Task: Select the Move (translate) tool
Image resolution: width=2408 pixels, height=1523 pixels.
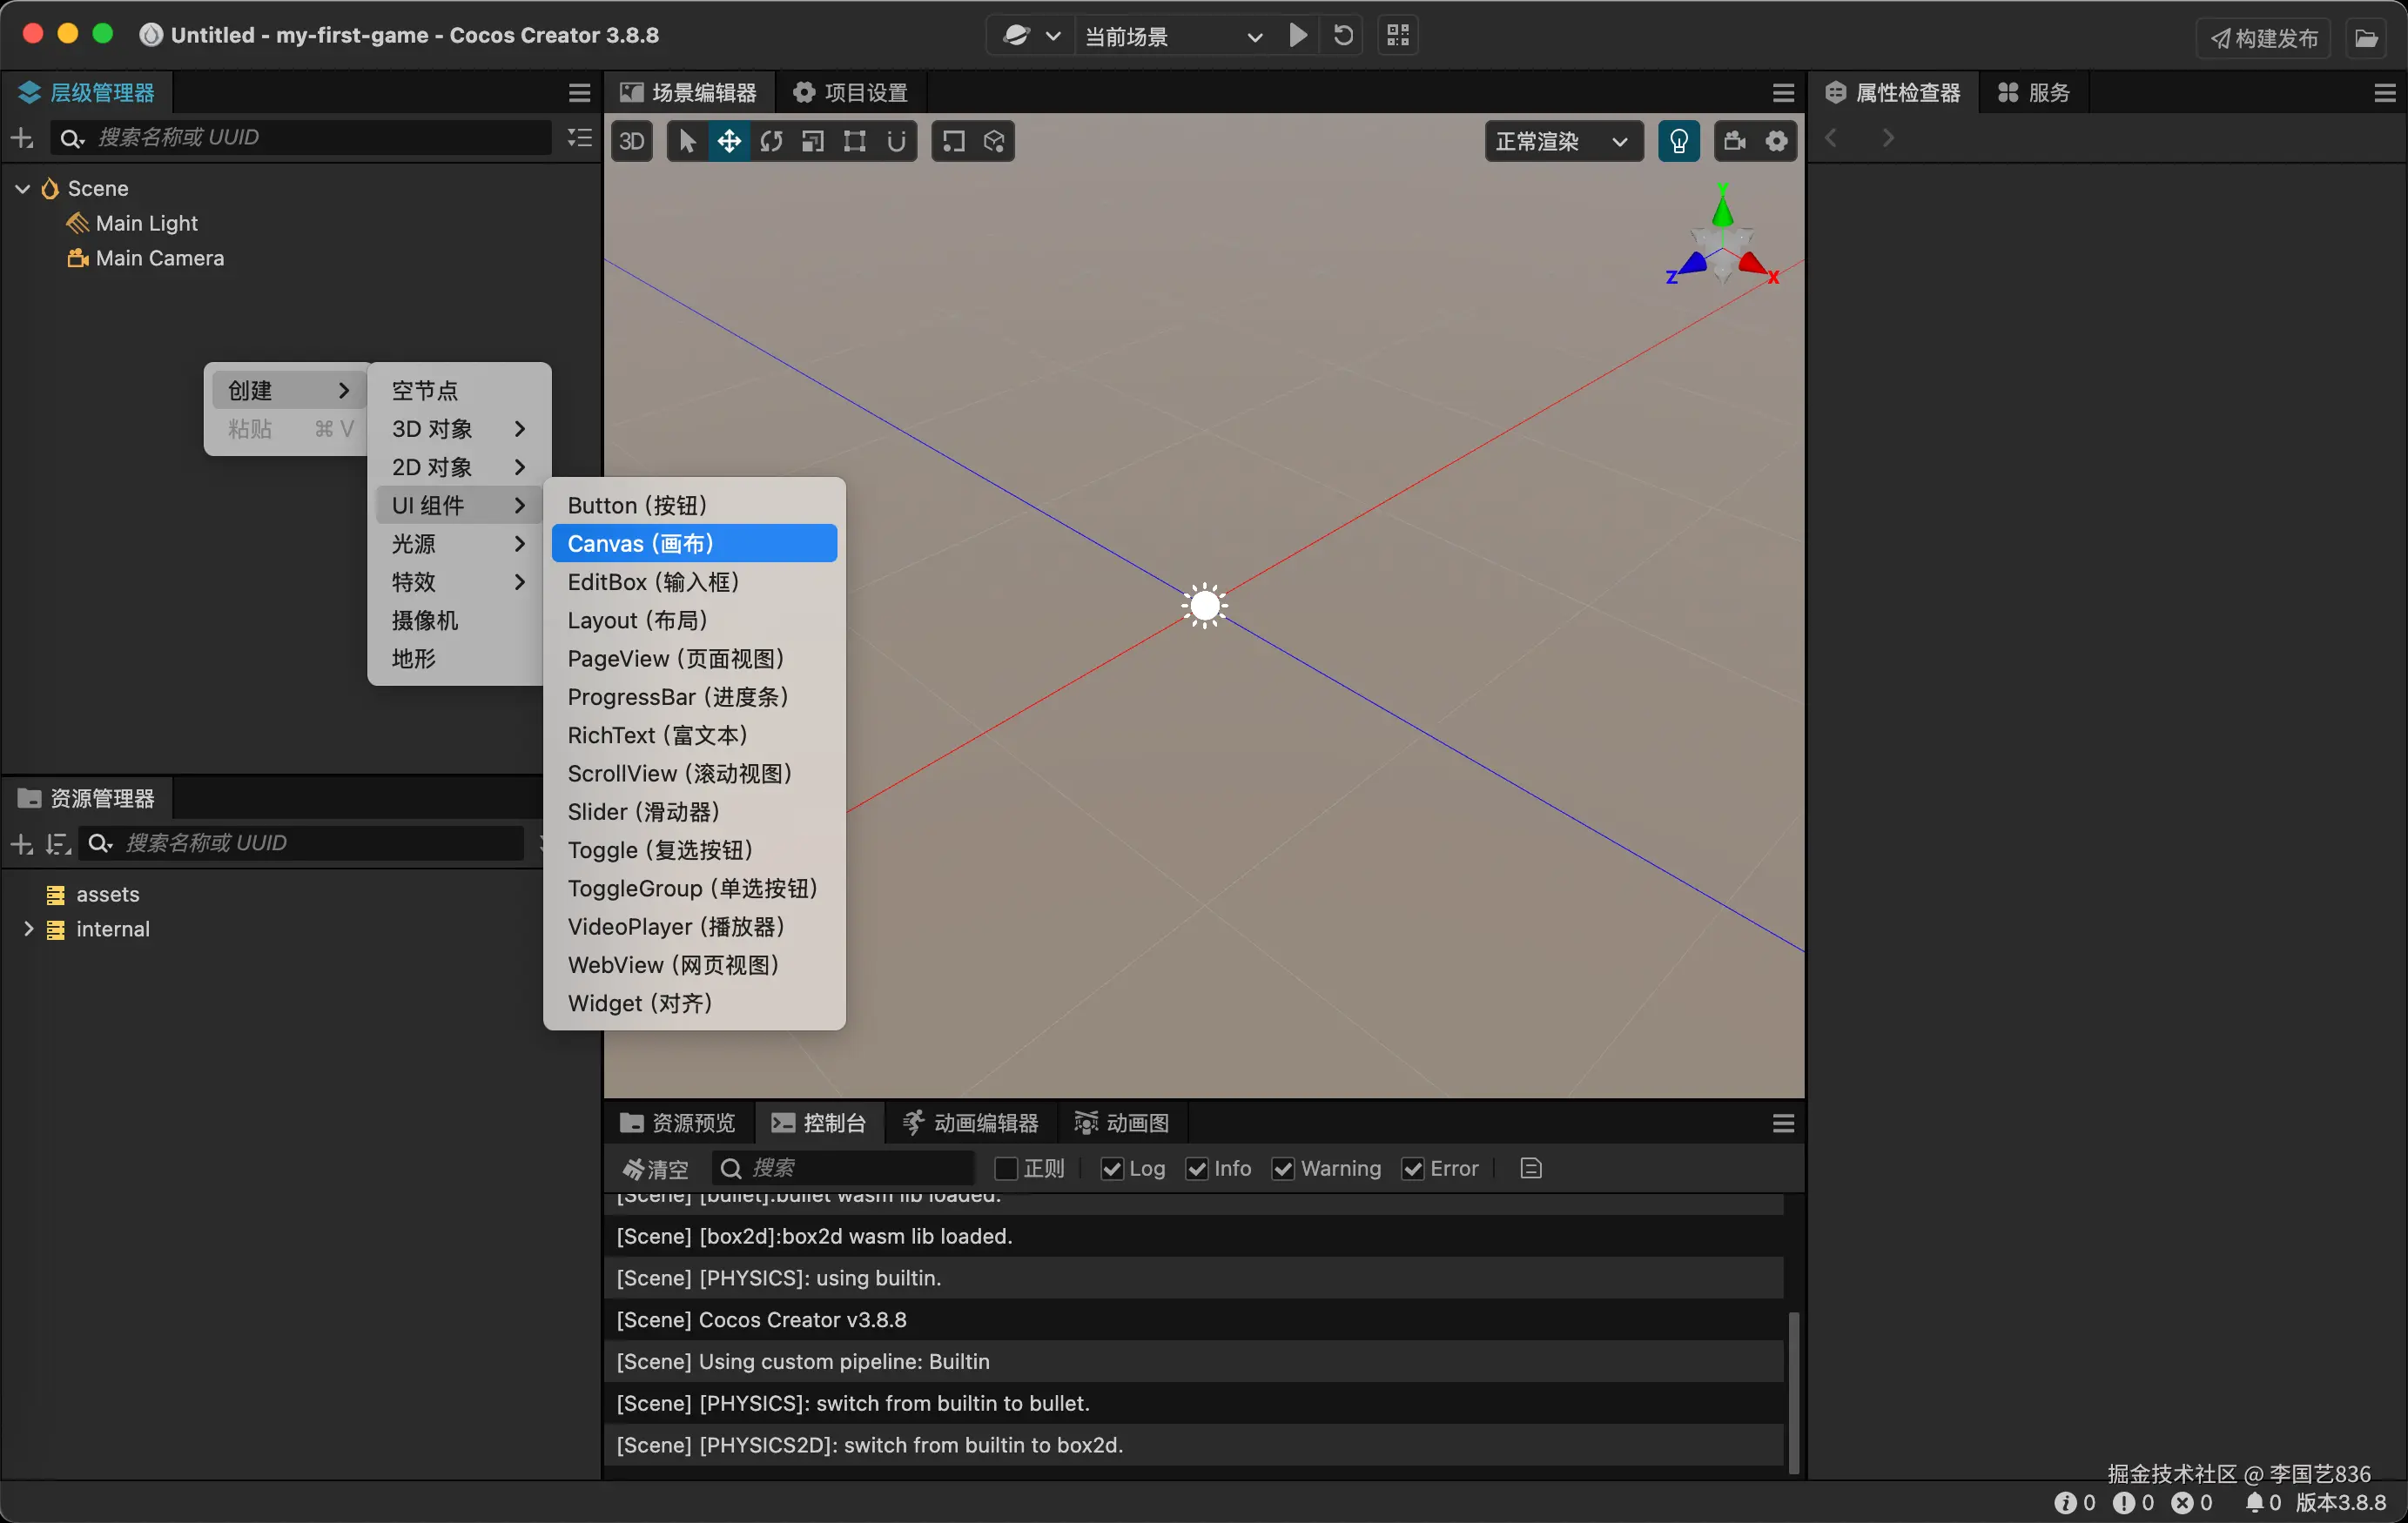Action: click(x=729, y=141)
